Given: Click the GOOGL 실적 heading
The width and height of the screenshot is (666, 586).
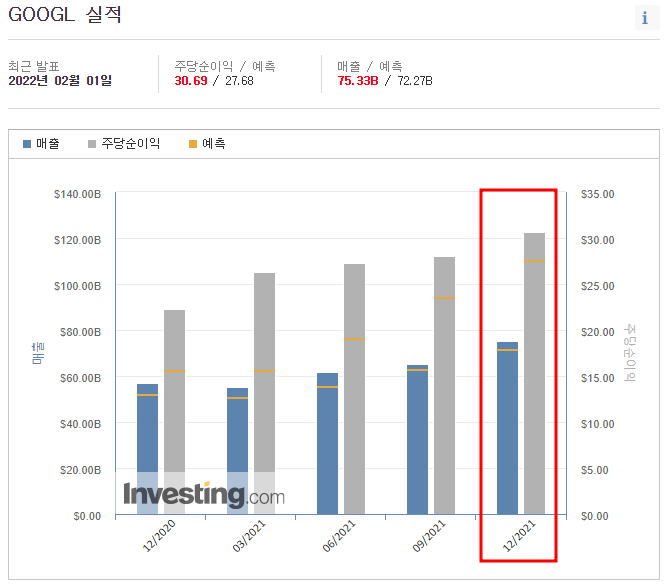Looking at the screenshot, I should point(65,14).
